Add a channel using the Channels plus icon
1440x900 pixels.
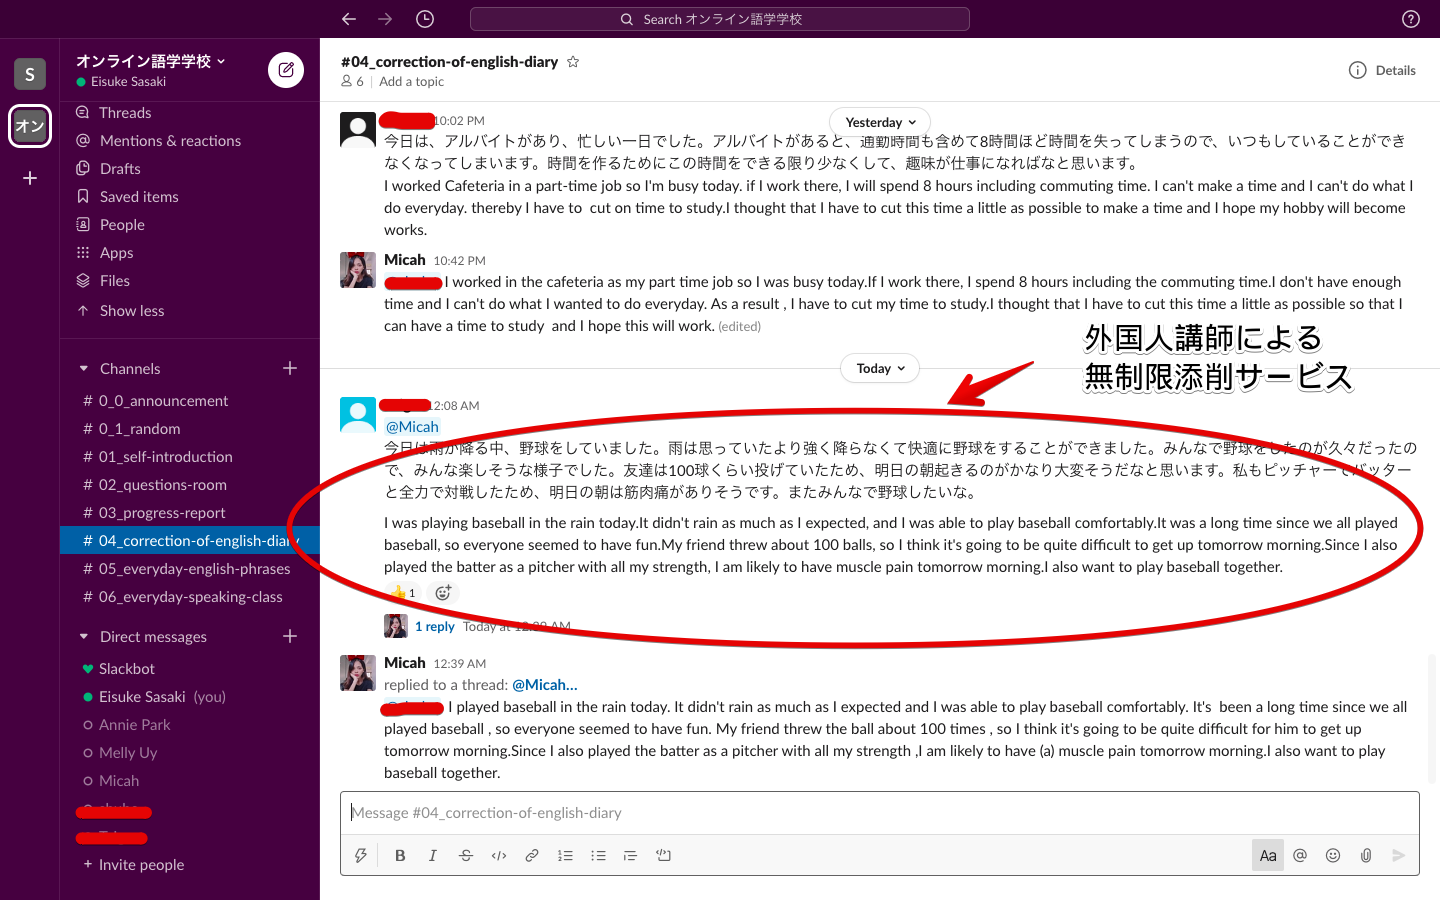290,368
